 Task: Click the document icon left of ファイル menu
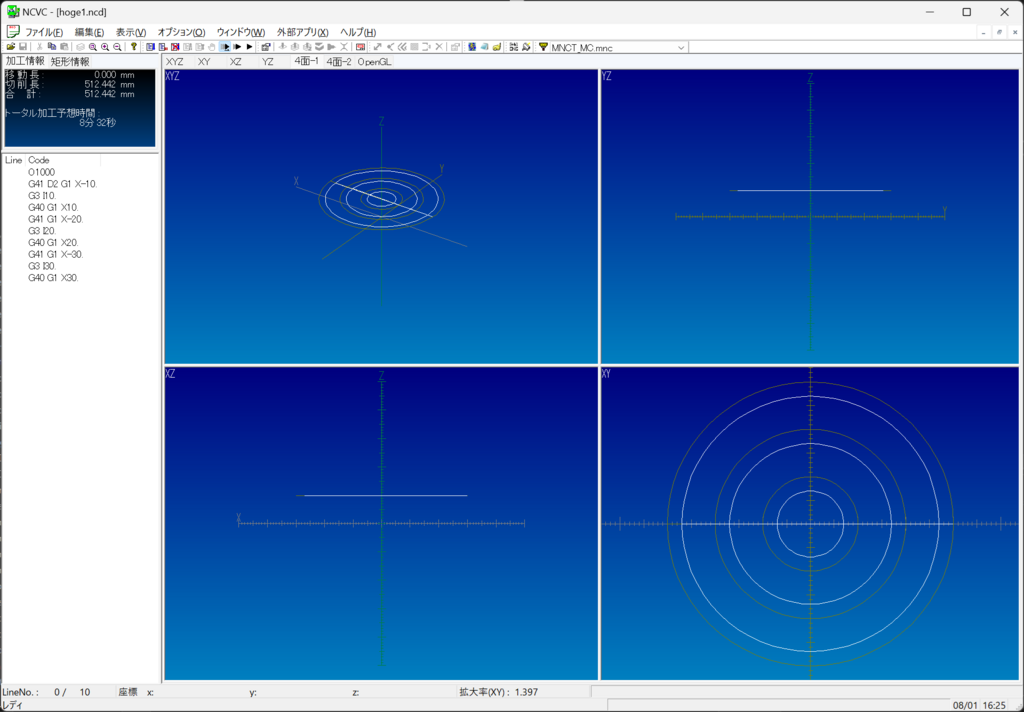point(12,32)
